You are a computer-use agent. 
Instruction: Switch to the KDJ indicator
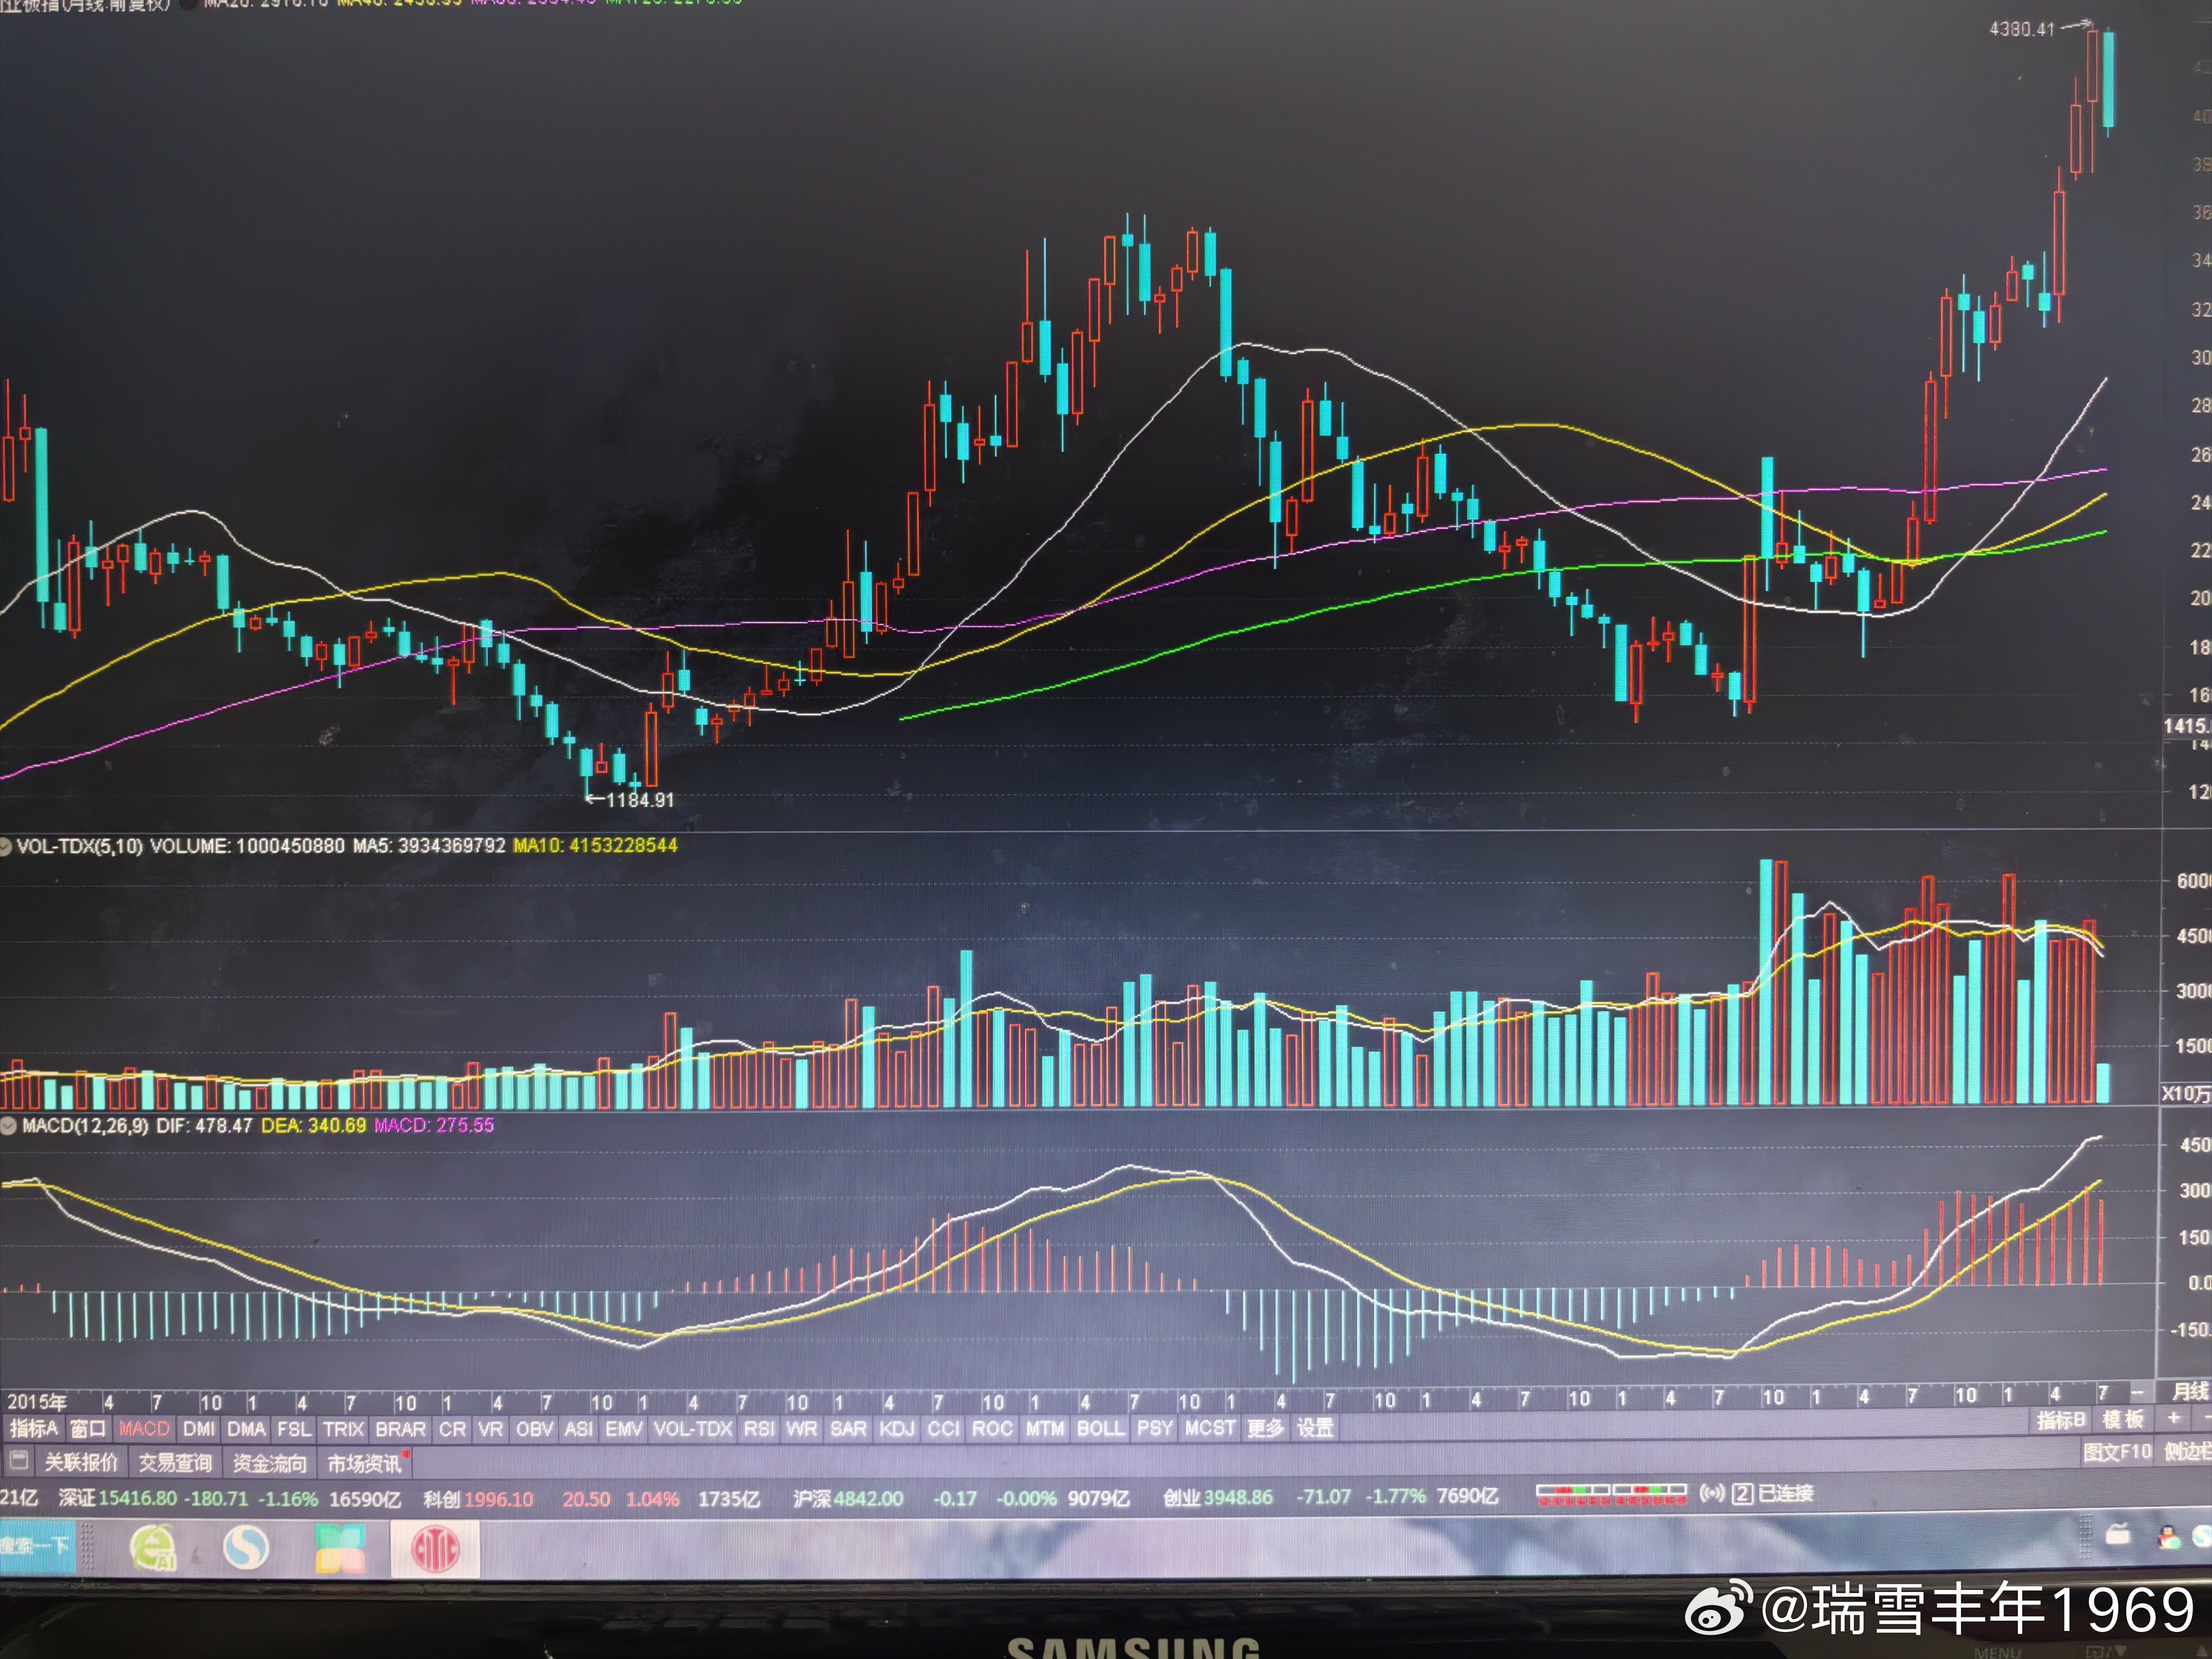pos(897,1429)
